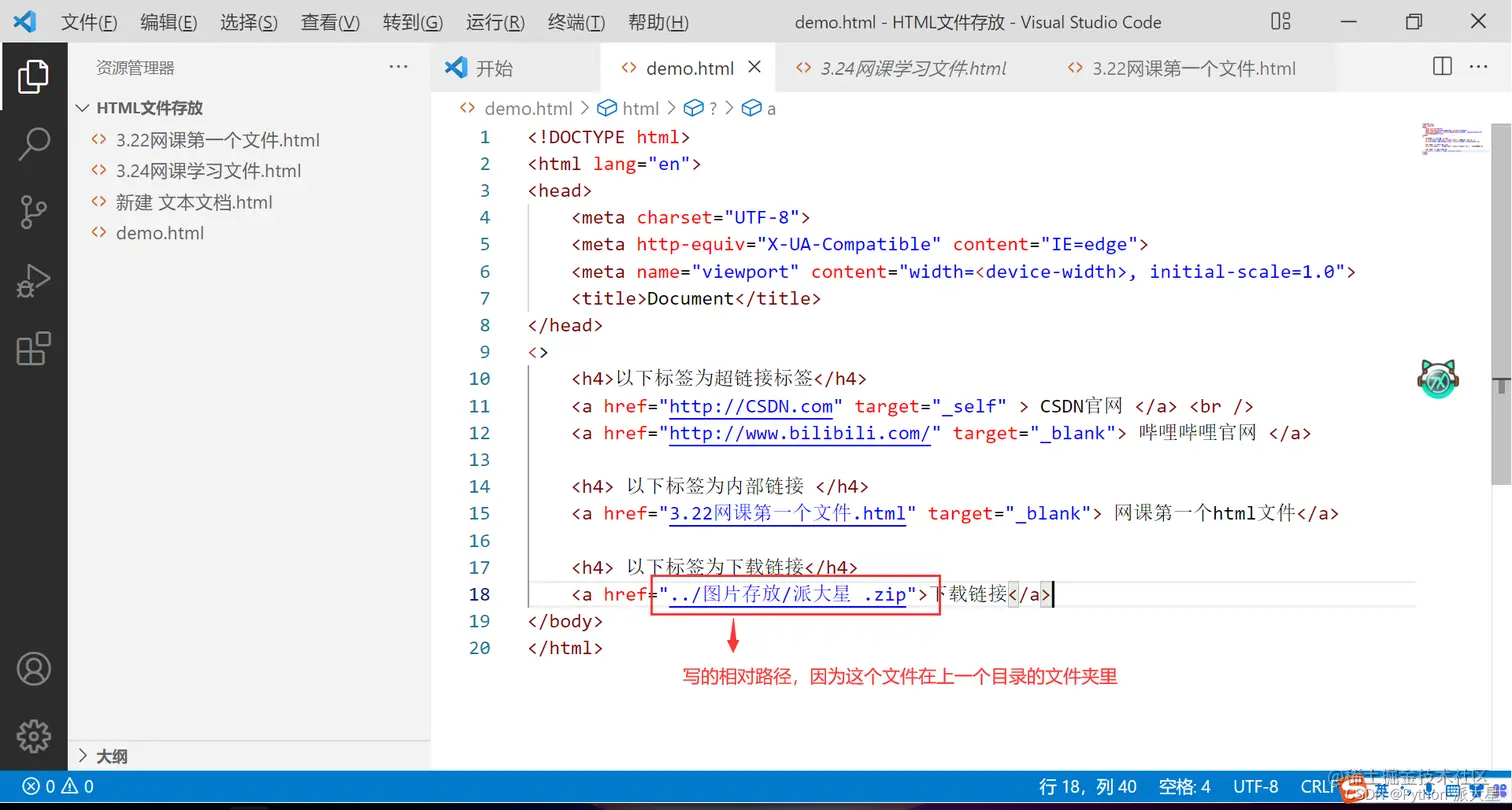Click UTF-8 encoding status item
Screen dimensions: 1512x810
pyautogui.click(x=1256, y=786)
